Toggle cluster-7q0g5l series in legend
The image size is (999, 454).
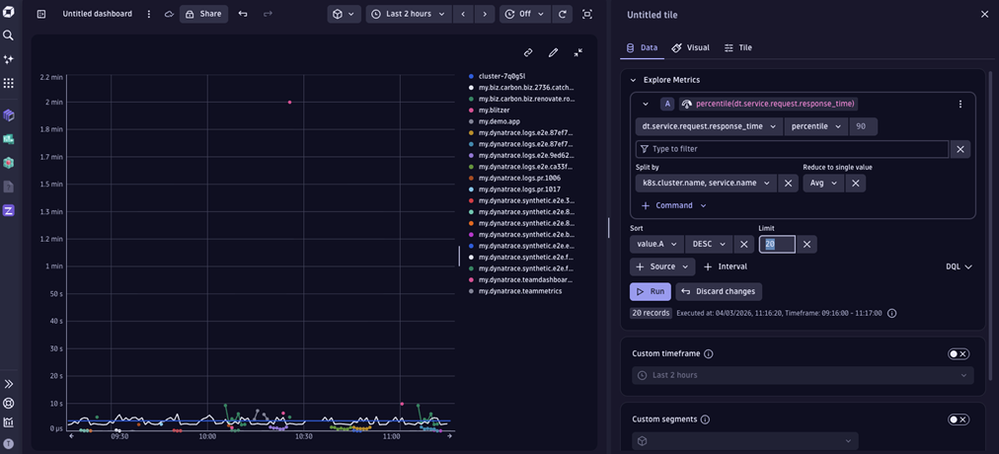click(497, 76)
